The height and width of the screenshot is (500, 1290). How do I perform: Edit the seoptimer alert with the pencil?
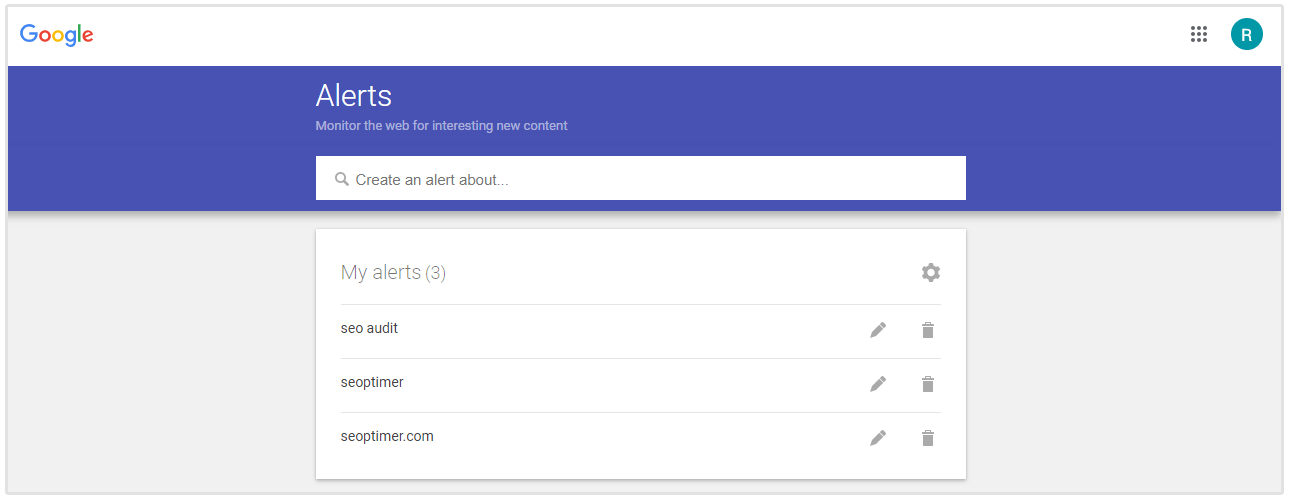tap(878, 384)
